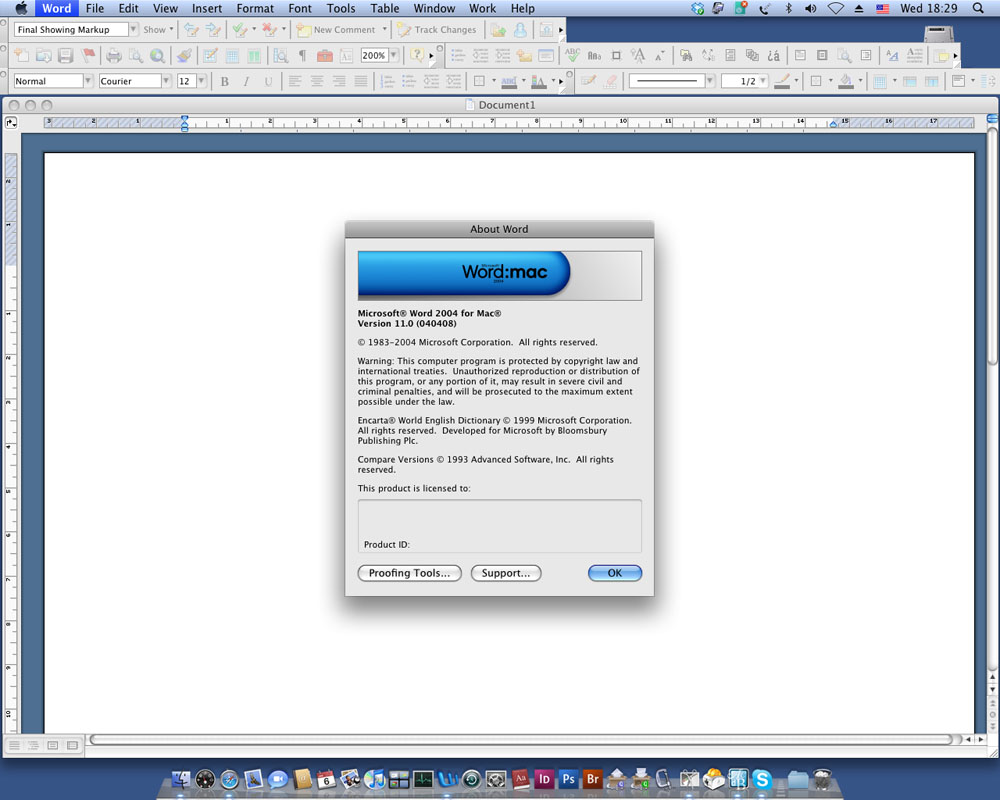
Task: Open the 200% zoom dropdown
Action: [x=393, y=56]
